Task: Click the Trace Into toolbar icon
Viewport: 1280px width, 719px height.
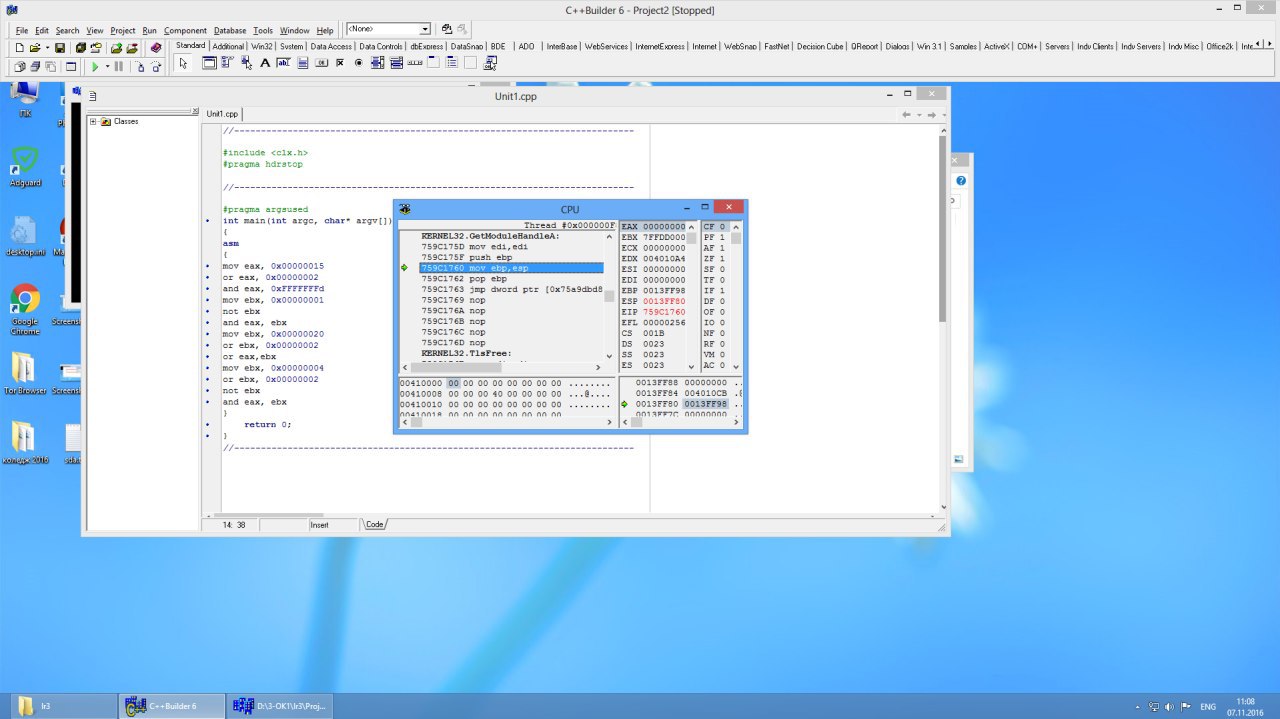Action: pyautogui.click(x=140, y=67)
